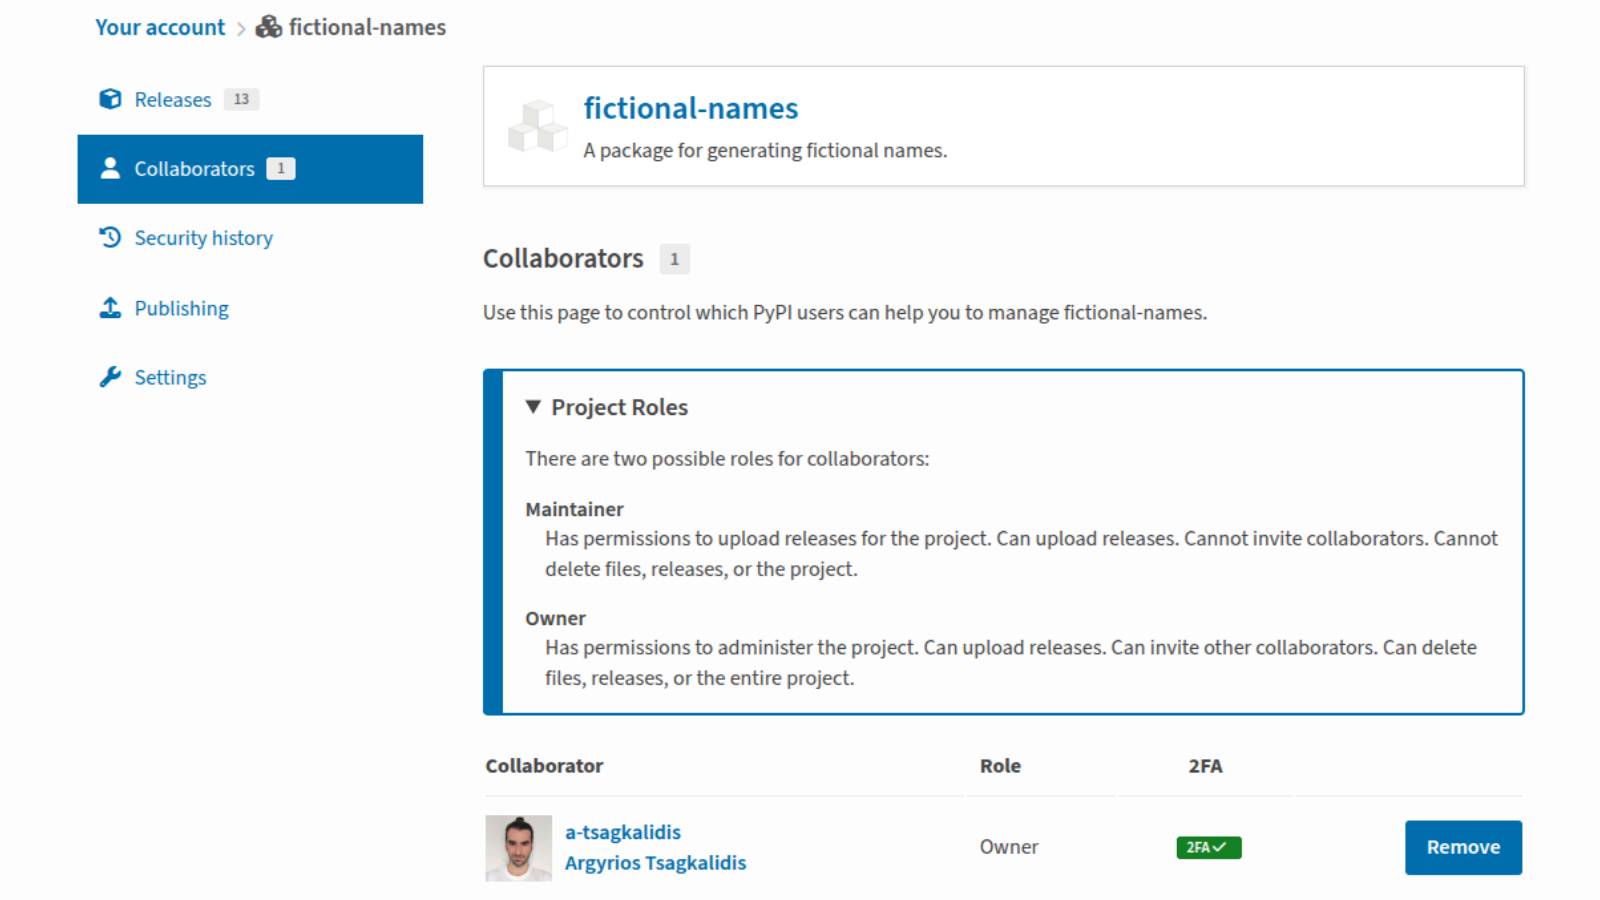The width and height of the screenshot is (1600, 900).
Task: Click the clock icon beside Security history
Action: [x=110, y=237]
